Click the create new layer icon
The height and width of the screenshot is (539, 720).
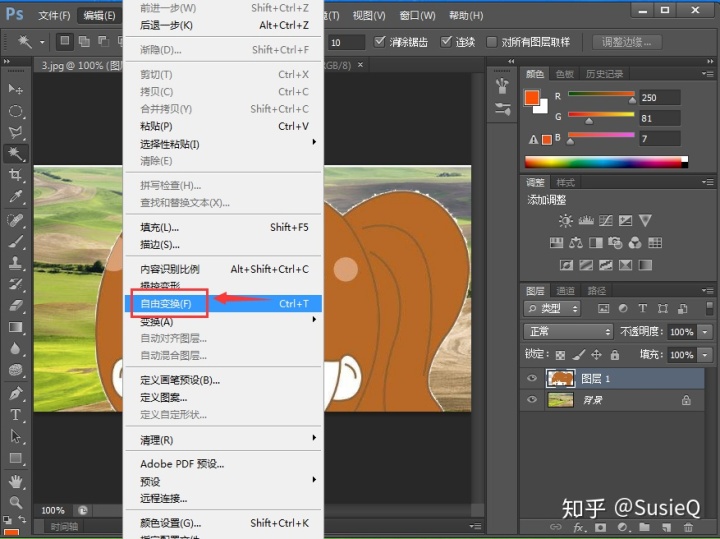[666, 527]
